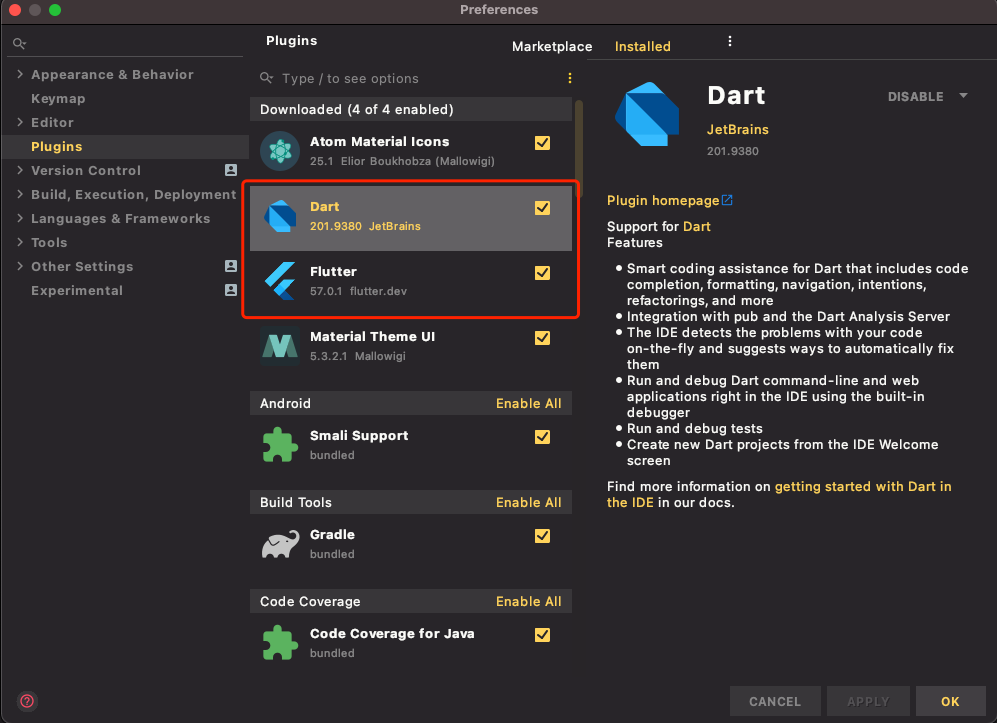Image resolution: width=997 pixels, height=723 pixels.
Task: Toggle the Flutter plugin checkbox
Action: (x=542, y=273)
